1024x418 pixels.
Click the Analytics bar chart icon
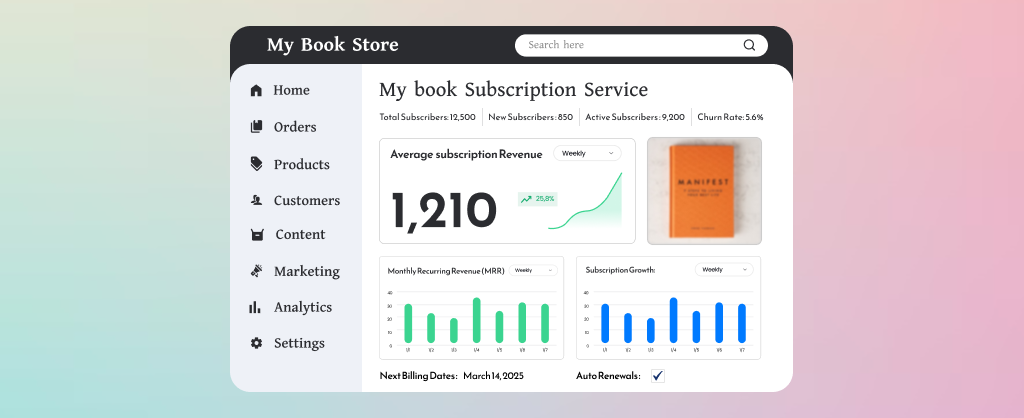point(256,307)
